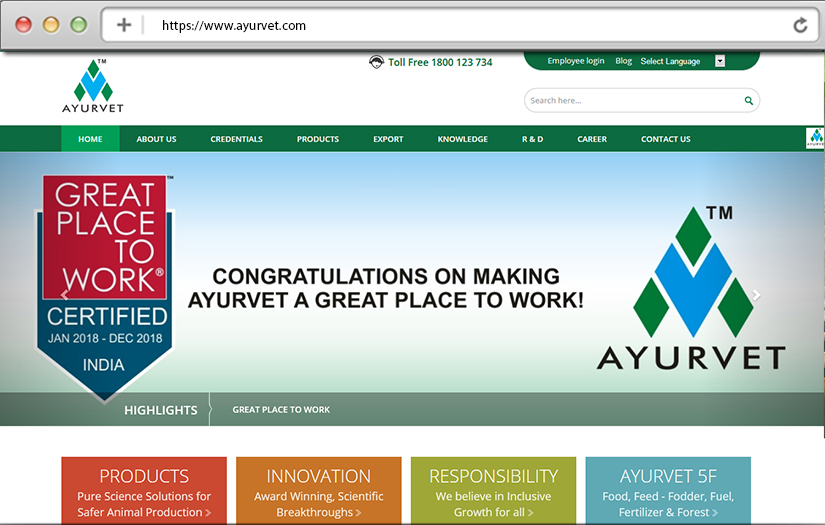This screenshot has height=525, width=825.
Task: Open the INNOVATION orange tile
Action: [x=319, y=490]
